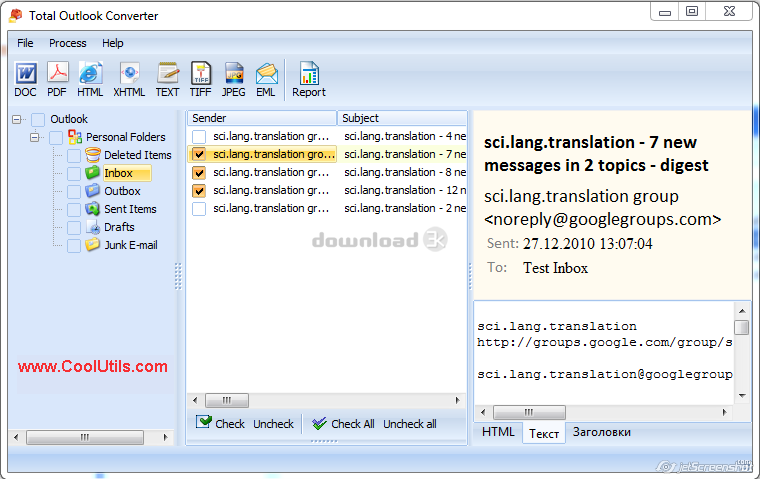Choose the TIFF export icon
This screenshot has width=760, height=479.
(x=201, y=74)
